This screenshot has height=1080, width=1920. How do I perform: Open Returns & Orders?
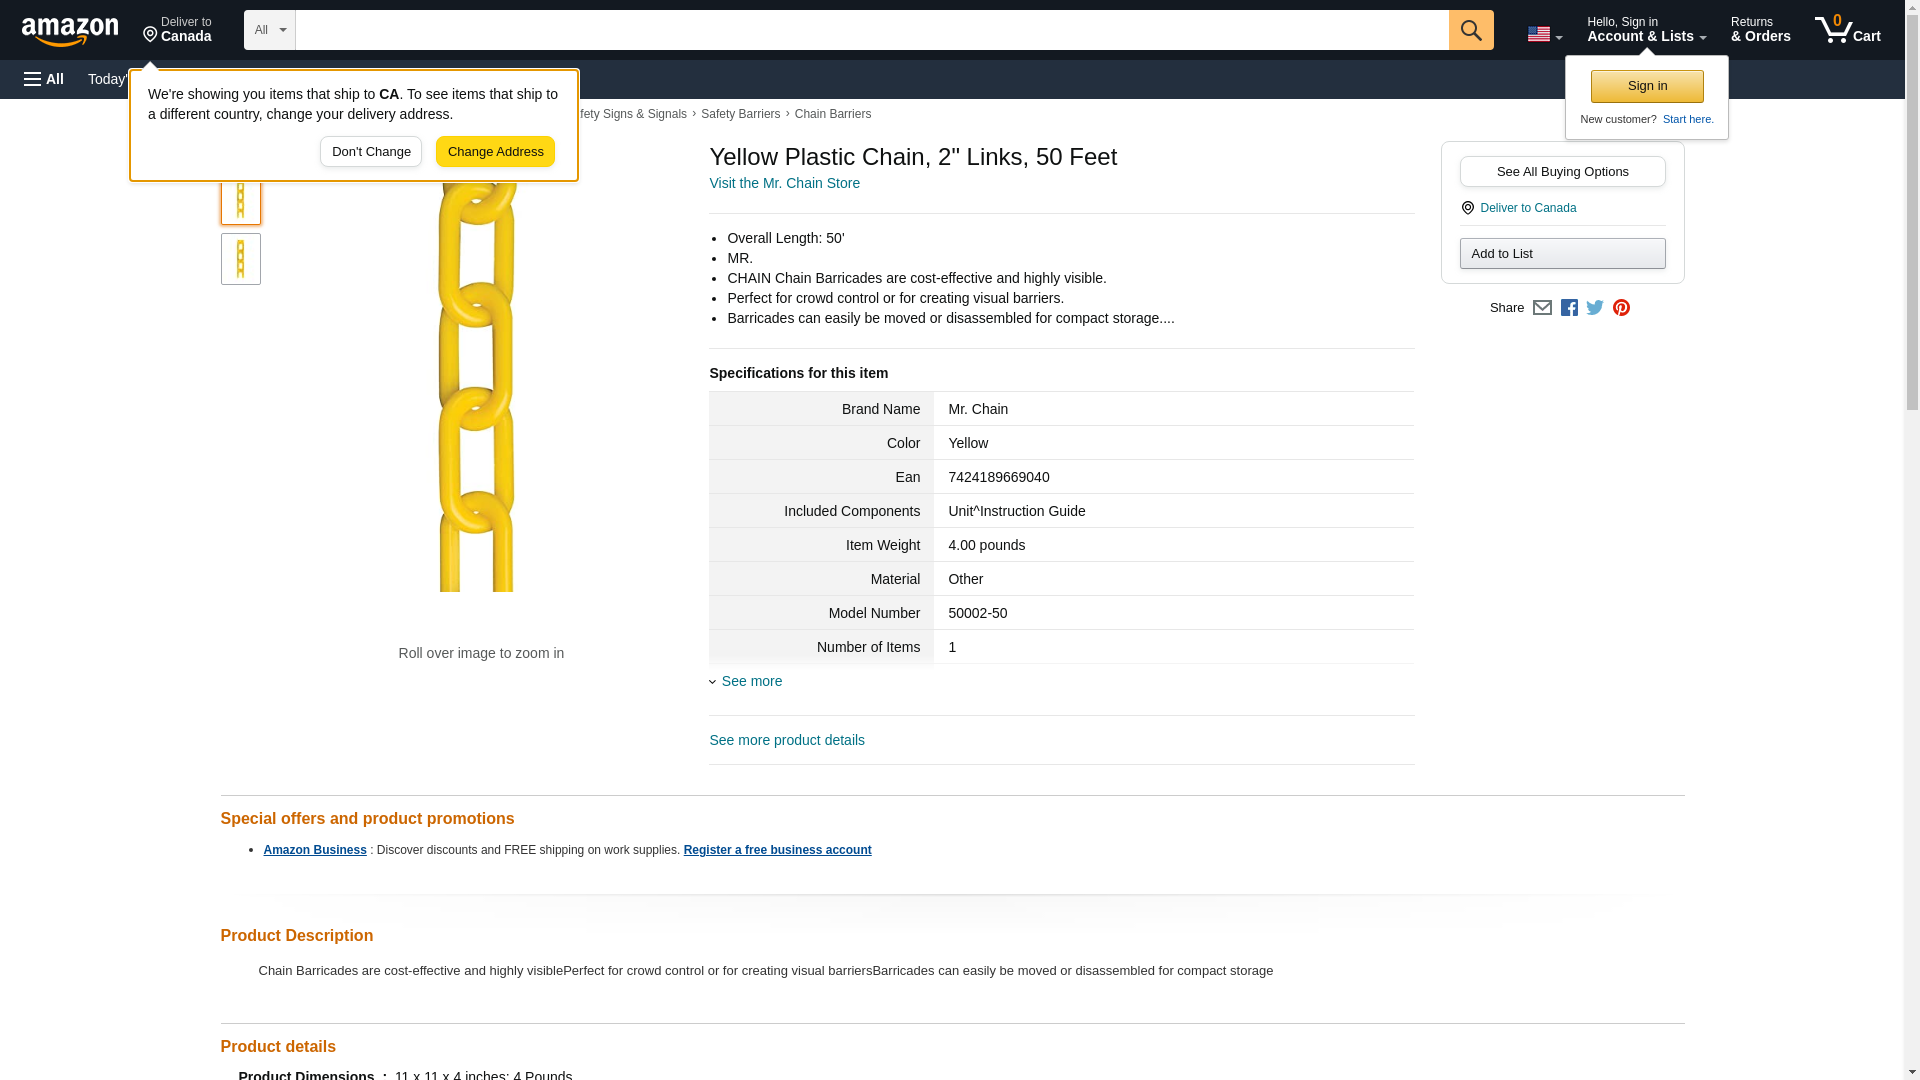[1760, 30]
